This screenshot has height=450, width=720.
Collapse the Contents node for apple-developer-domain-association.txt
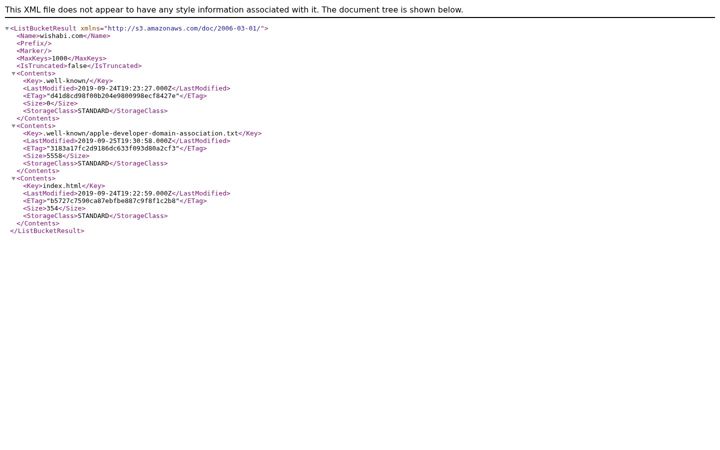point(14,126)
